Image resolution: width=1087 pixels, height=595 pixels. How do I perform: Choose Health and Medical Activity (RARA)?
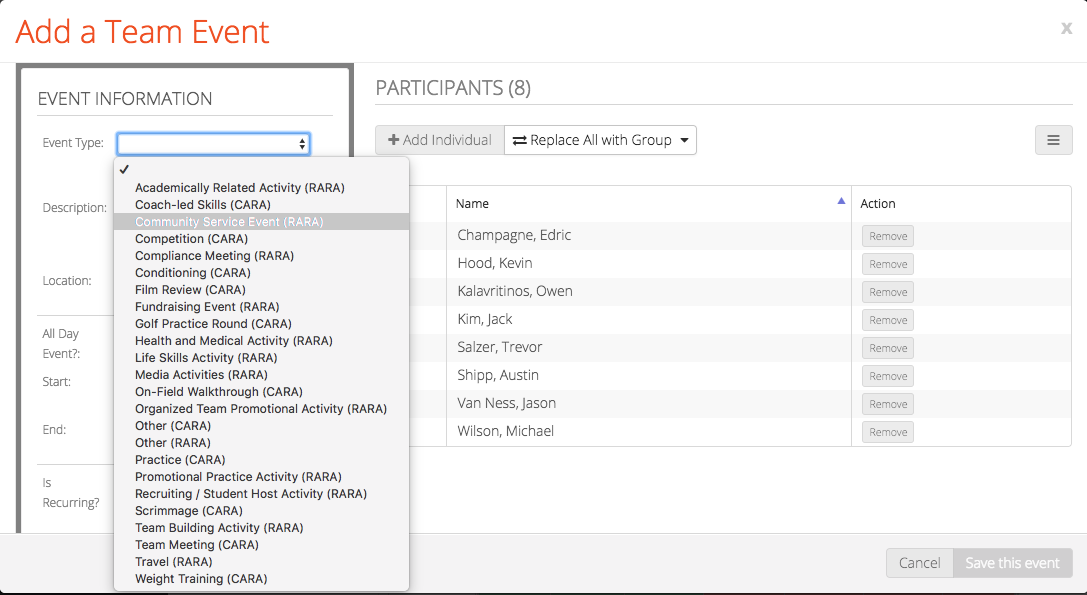[261, 340]
